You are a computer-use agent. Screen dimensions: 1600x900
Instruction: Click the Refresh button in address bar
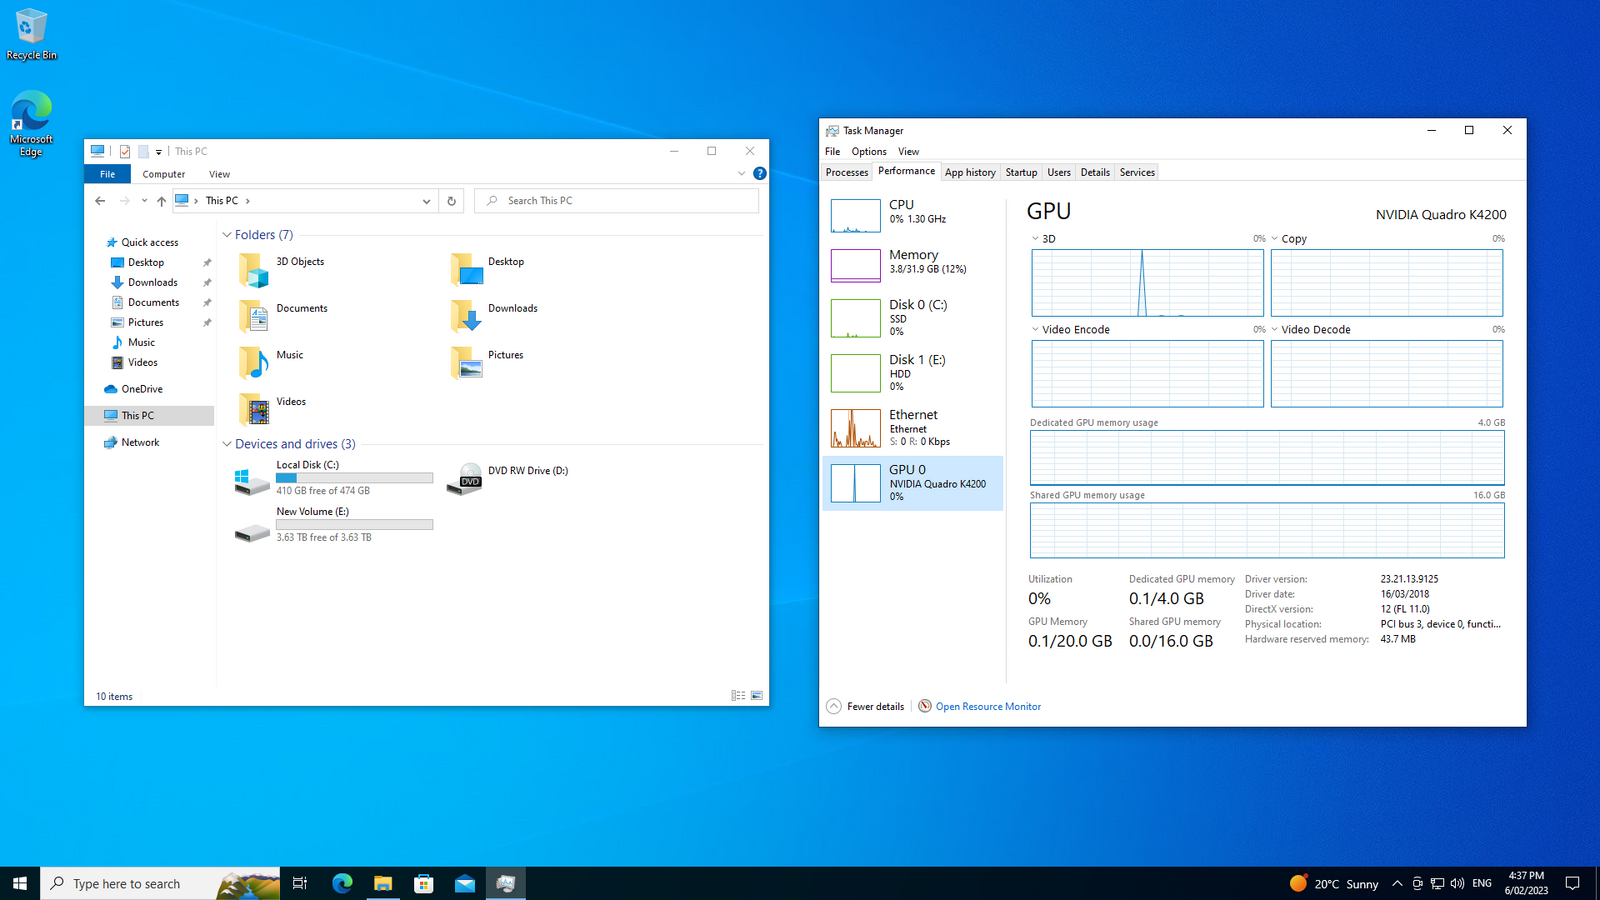pyautogui.click(x=452, y=201)
